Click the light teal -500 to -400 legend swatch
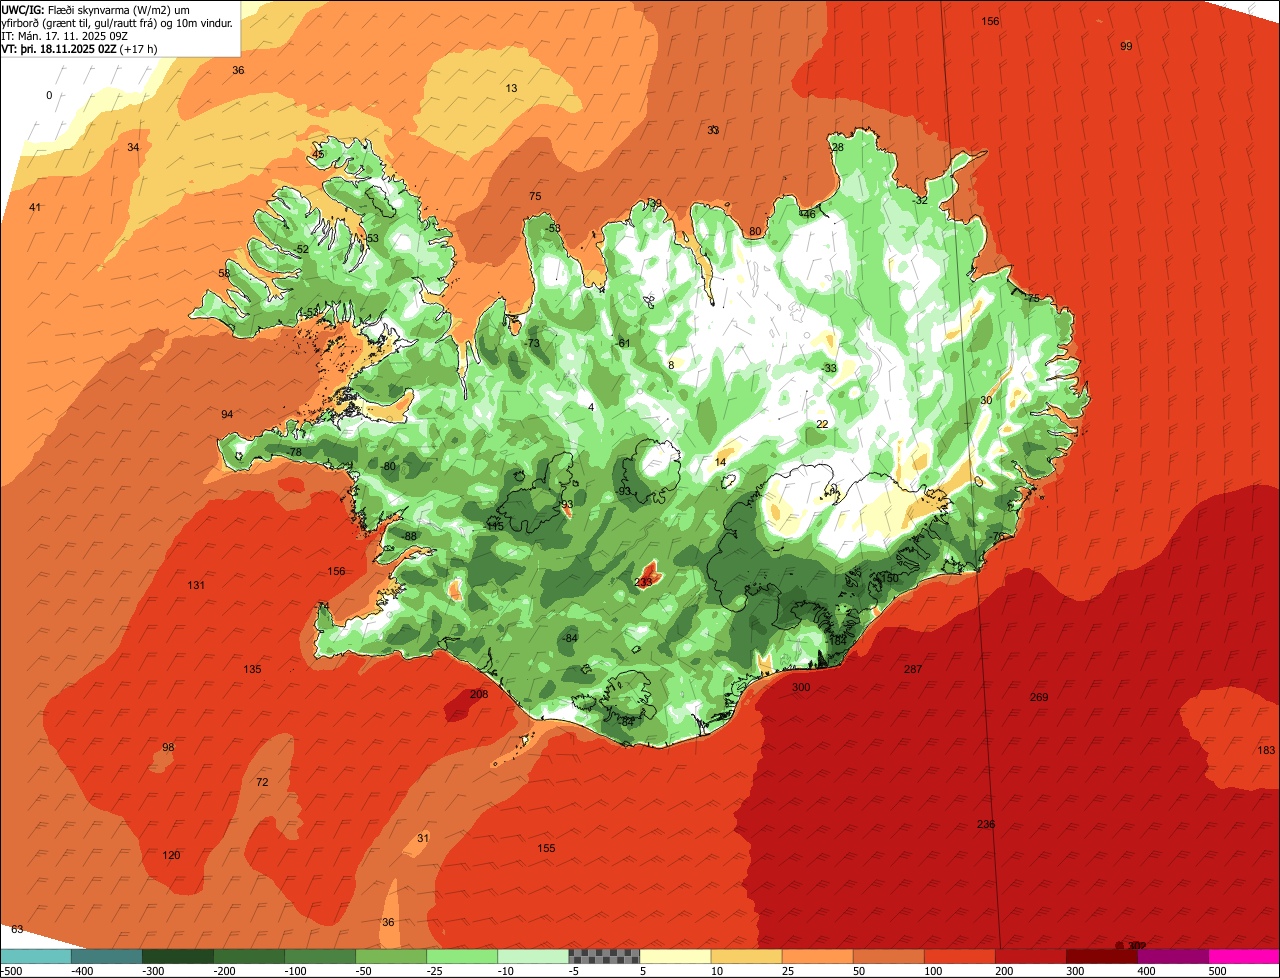 point(35,956)
